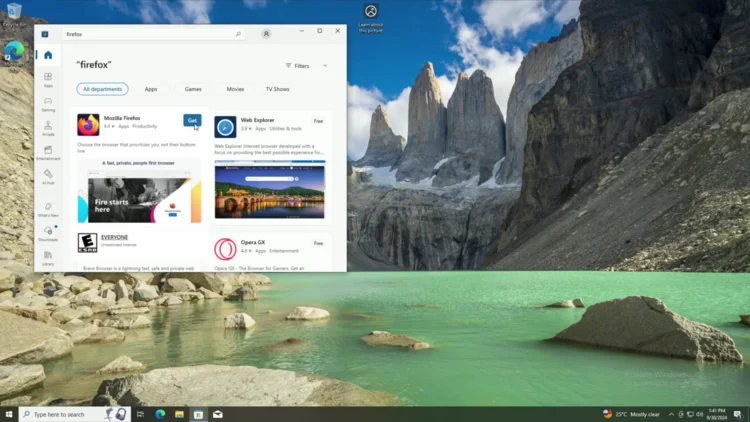Click the Web Explorer app icon

[x=225, y=127]
